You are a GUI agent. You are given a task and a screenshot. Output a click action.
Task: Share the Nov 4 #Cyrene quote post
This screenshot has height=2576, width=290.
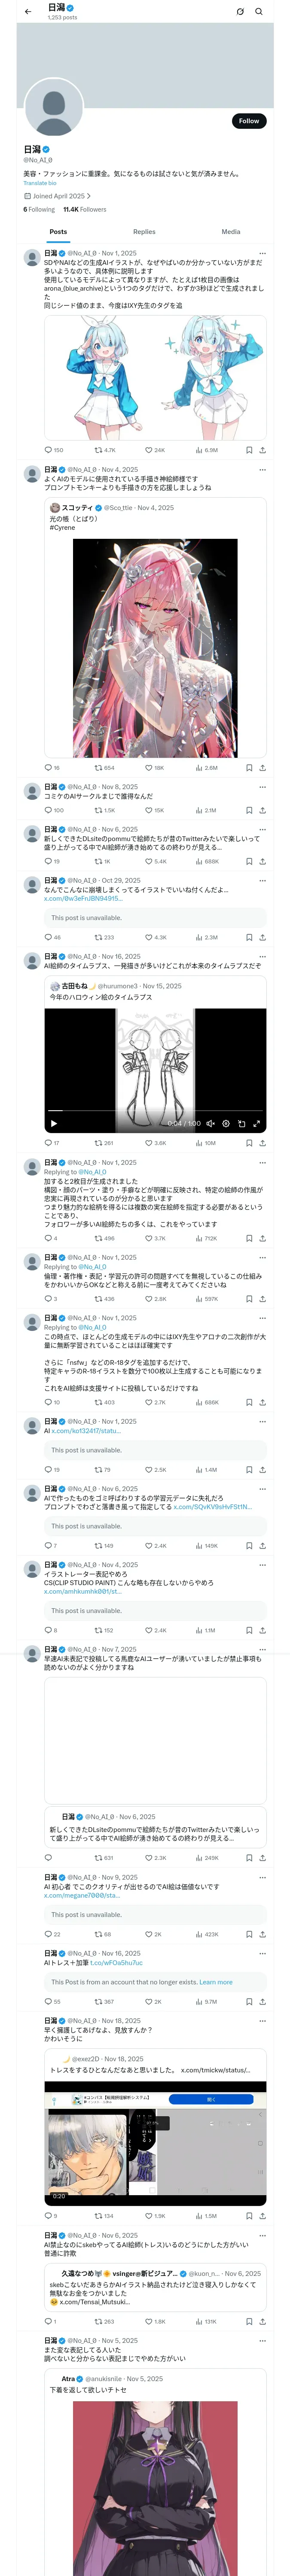(262, 768)
